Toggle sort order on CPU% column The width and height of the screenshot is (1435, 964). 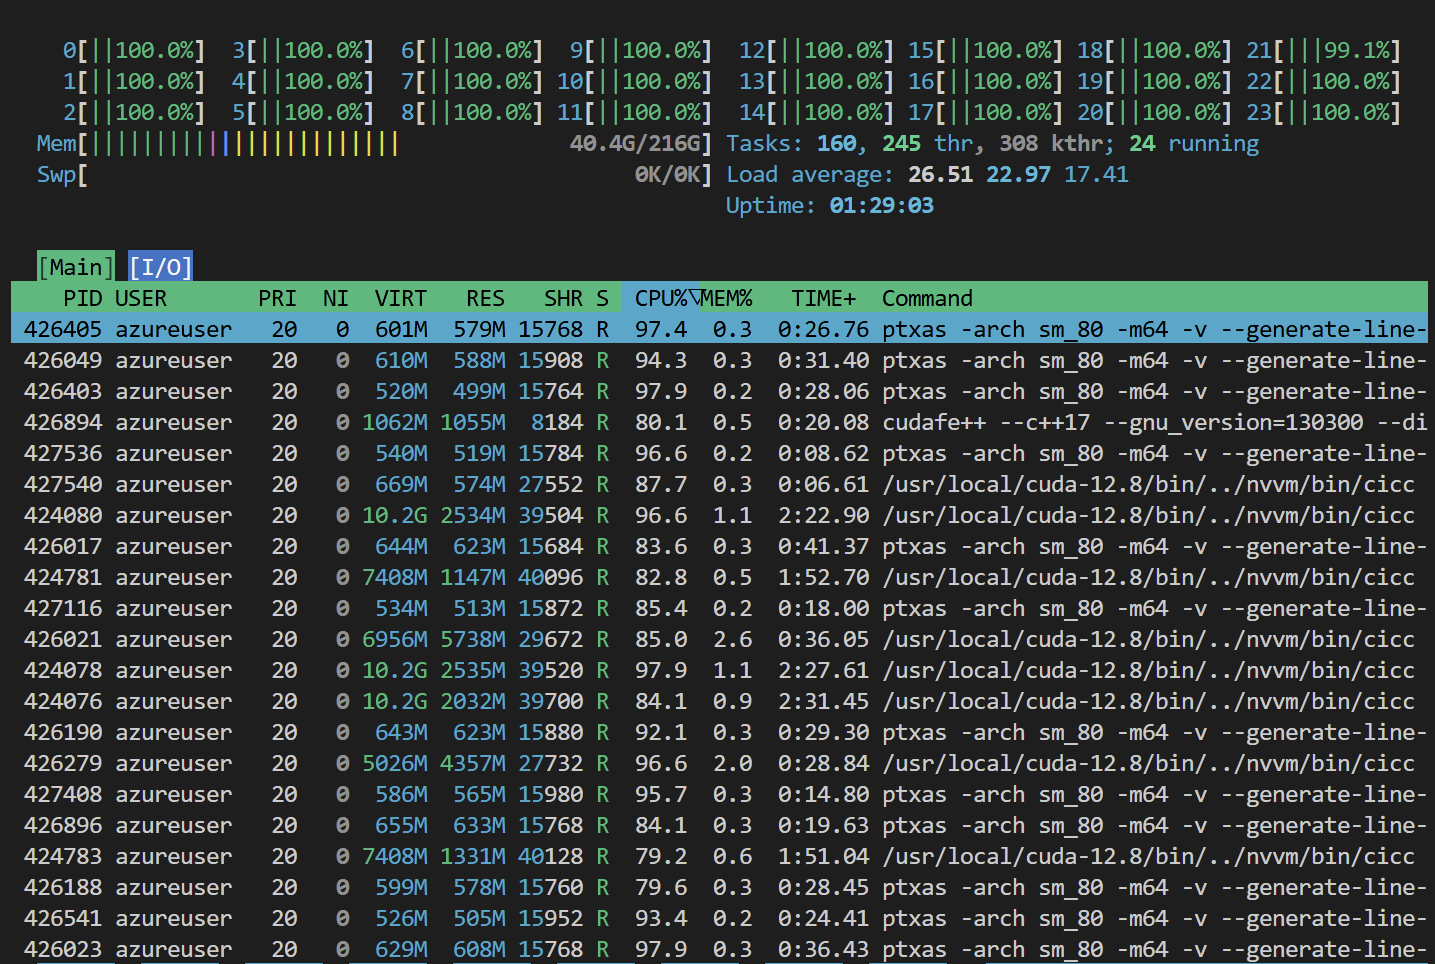[x=661, y=298]
